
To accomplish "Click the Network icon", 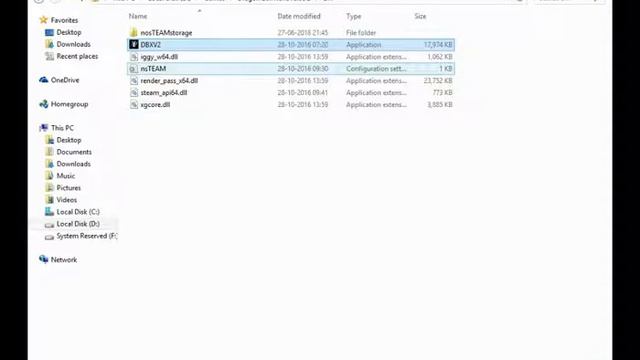I will coord(43,260).
